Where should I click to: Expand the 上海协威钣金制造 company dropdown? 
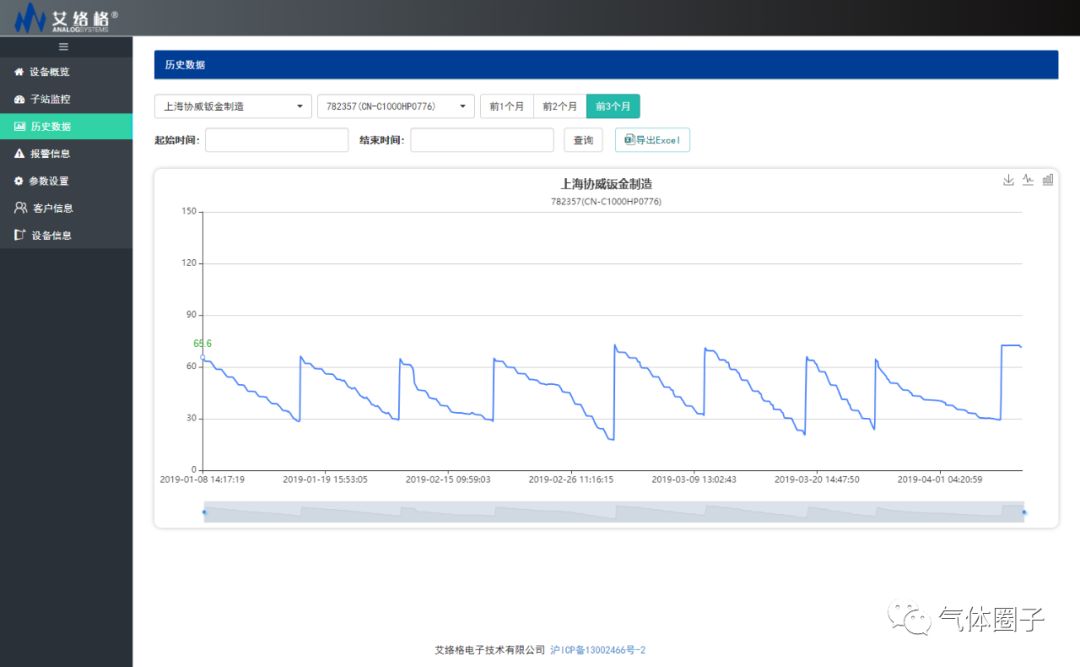(233, 106)
